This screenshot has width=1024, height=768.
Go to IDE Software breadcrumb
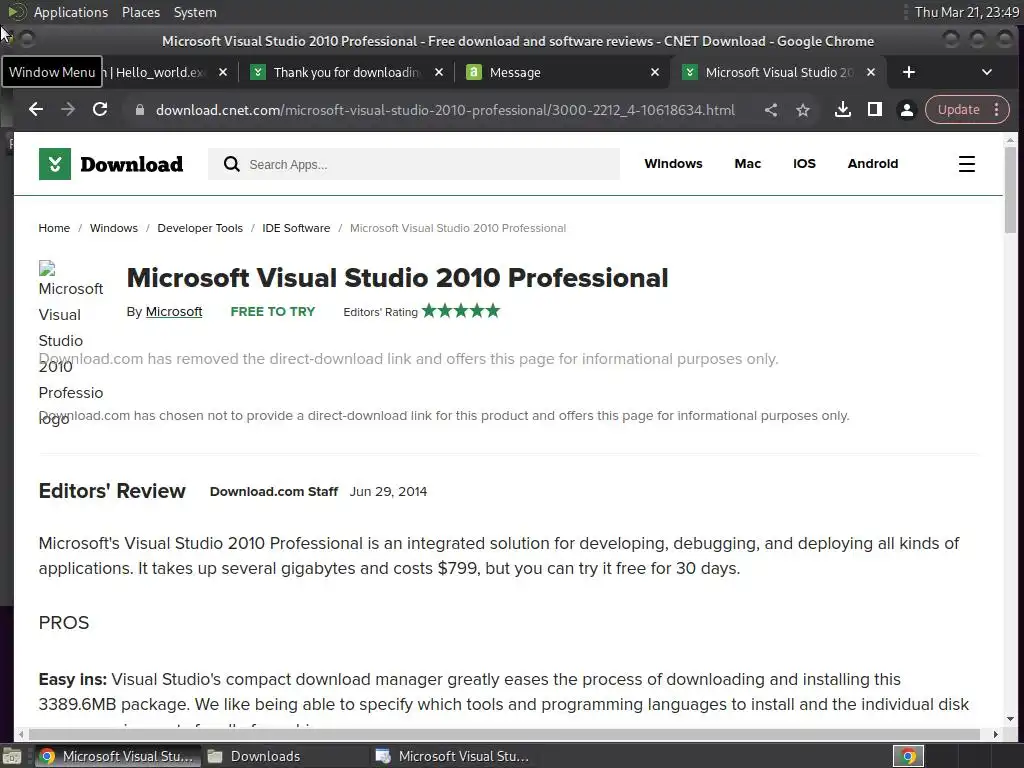coord(296,228)
